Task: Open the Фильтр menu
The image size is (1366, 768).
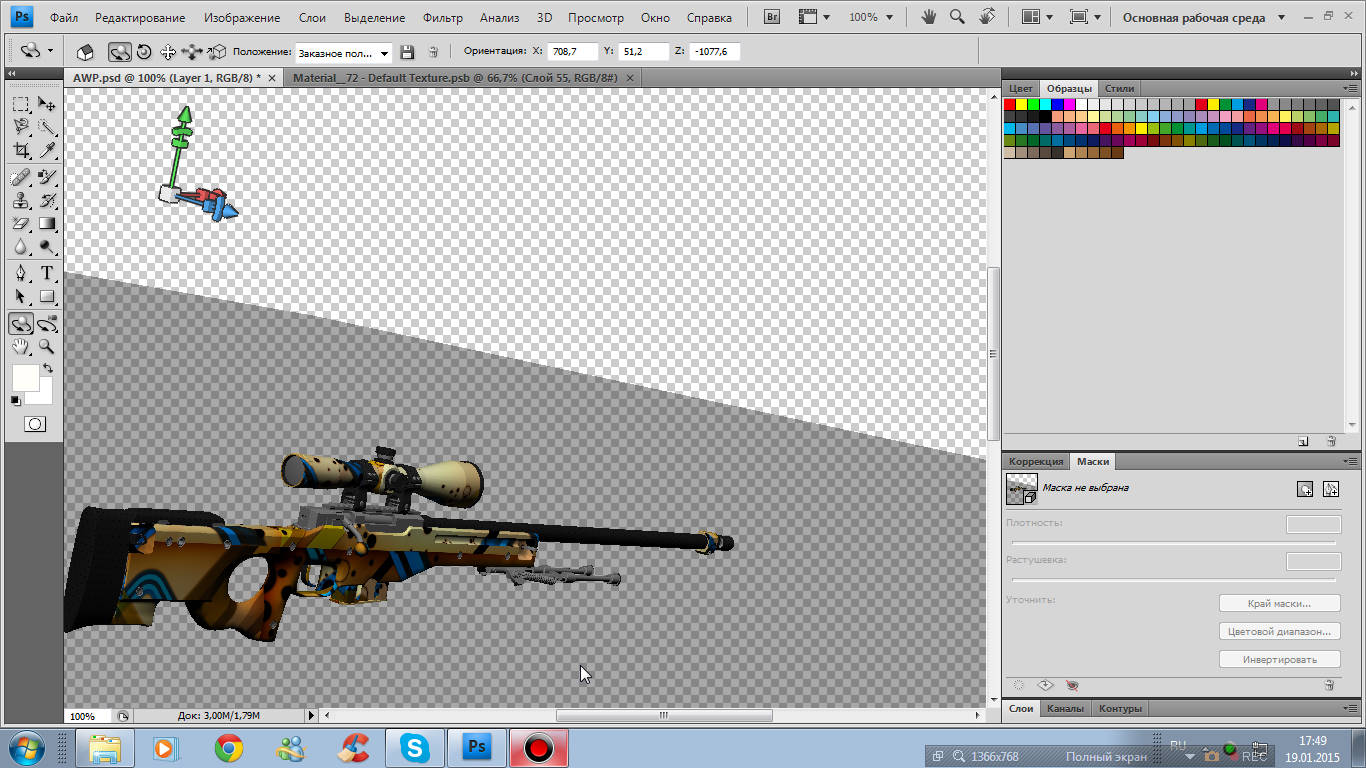Action: point(443,18)
